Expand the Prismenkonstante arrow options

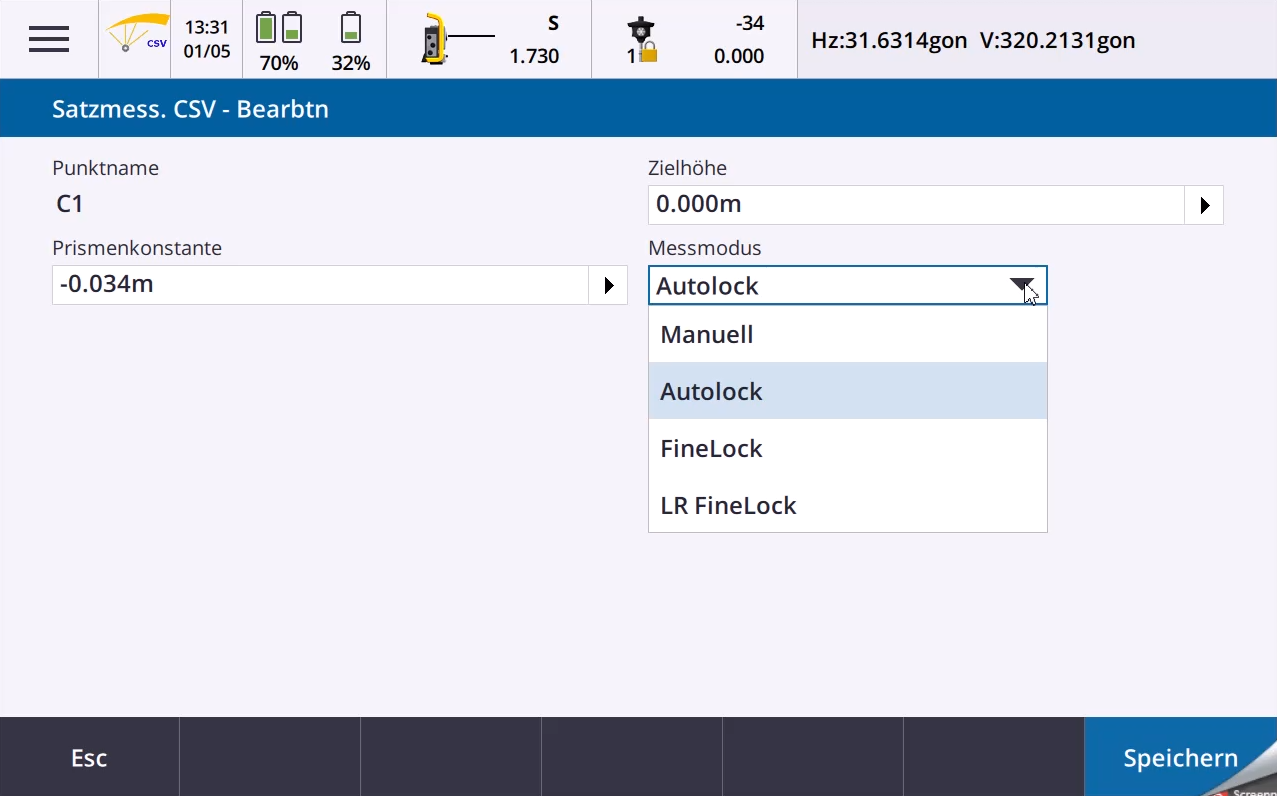tap(608, 285)
